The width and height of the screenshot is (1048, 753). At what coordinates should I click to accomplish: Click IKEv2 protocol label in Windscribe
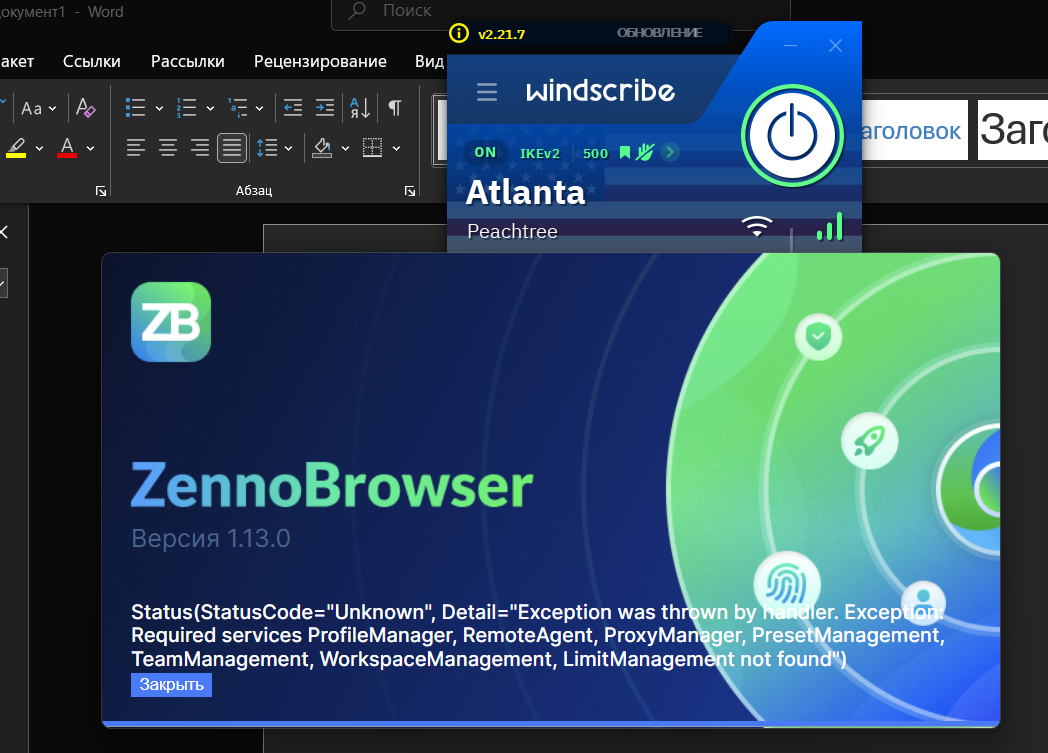(x=539, y=153)
